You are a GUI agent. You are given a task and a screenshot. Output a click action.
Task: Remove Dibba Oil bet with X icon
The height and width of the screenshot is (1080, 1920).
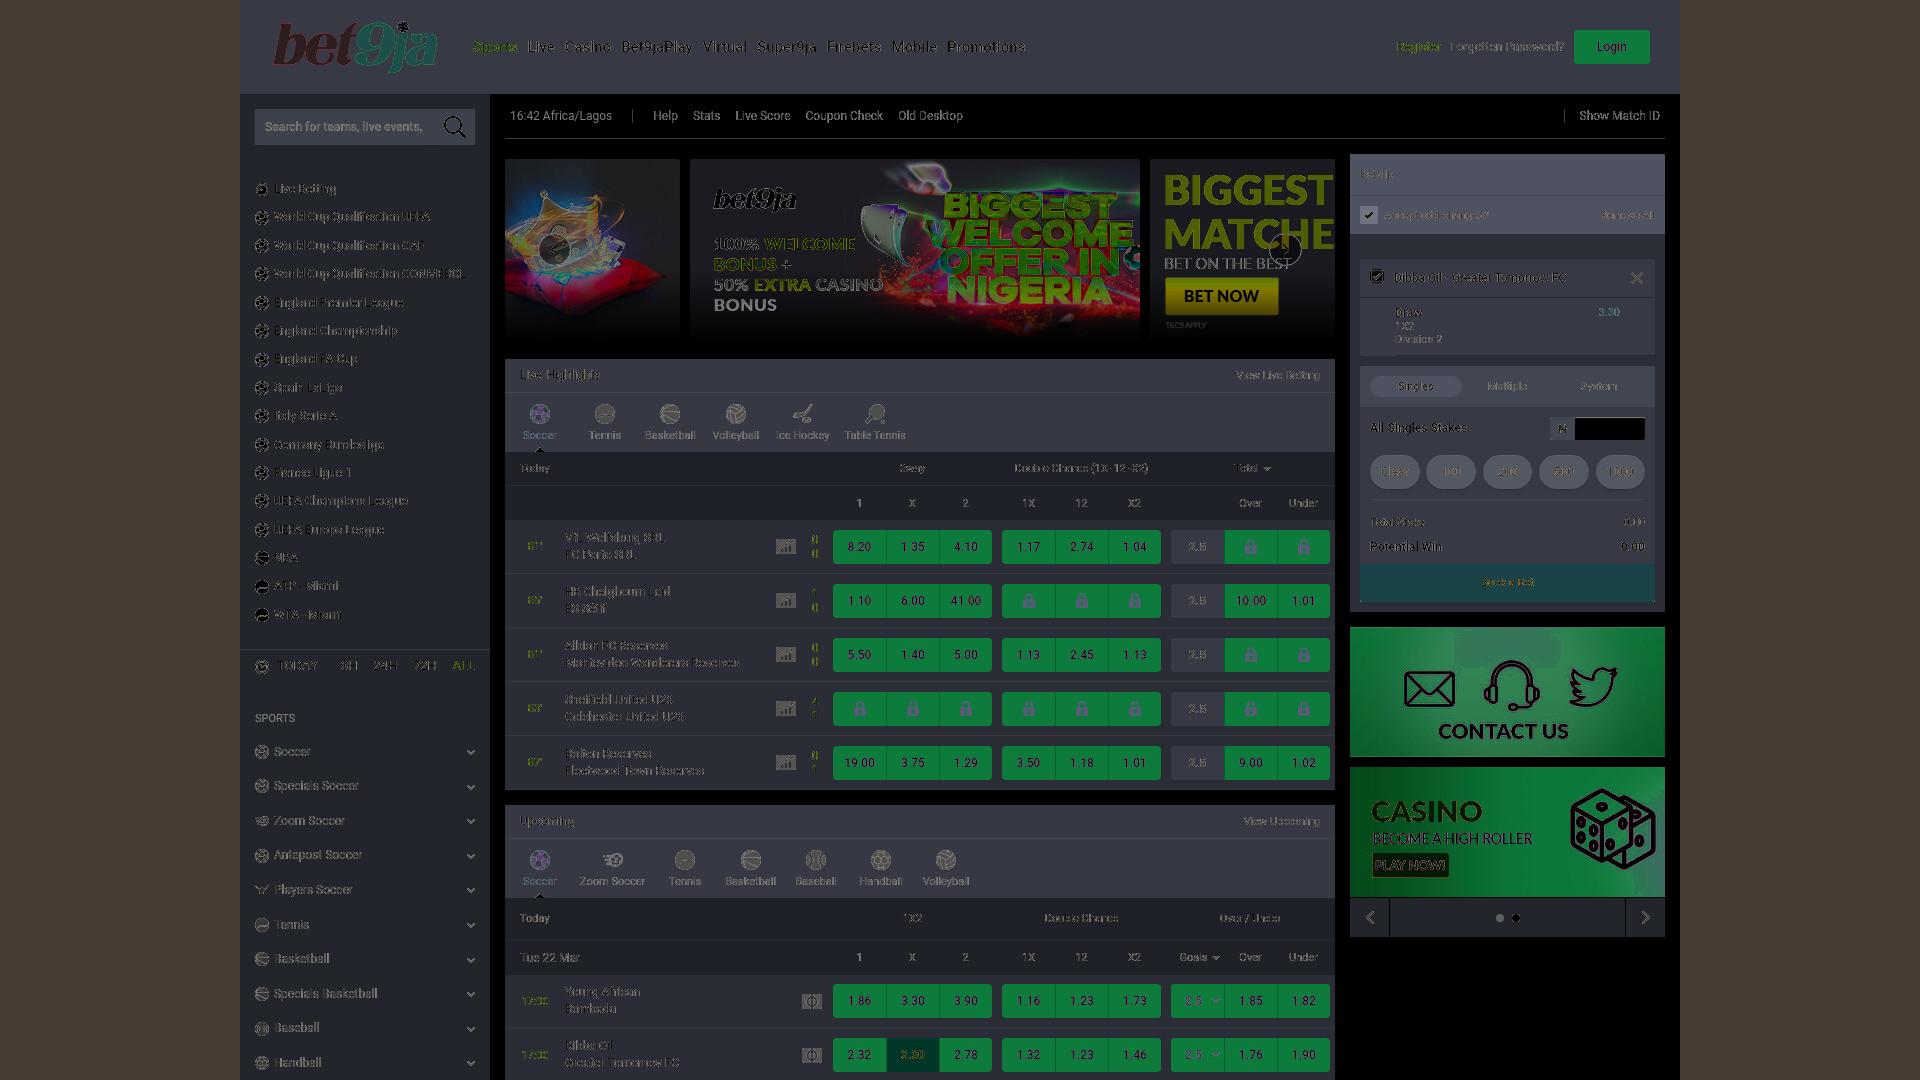(1637, 278)
